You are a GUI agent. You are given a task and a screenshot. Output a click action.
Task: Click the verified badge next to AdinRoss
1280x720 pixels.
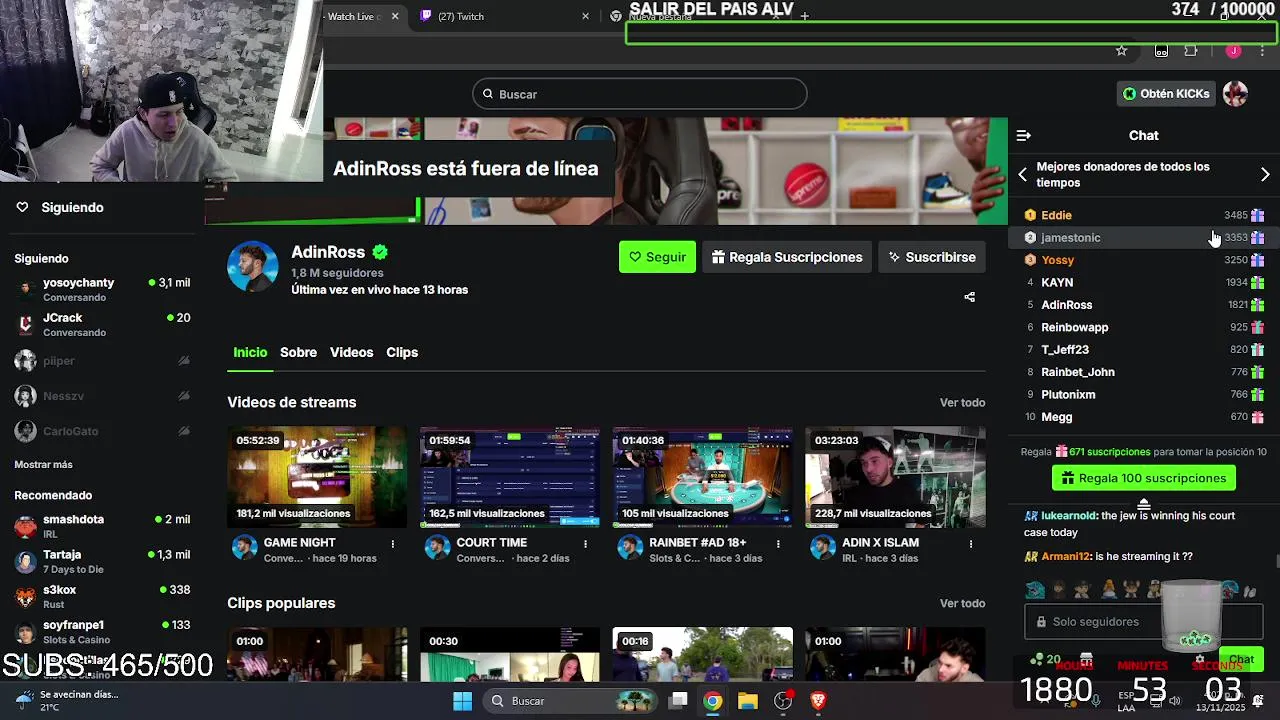tap(380, 252)
